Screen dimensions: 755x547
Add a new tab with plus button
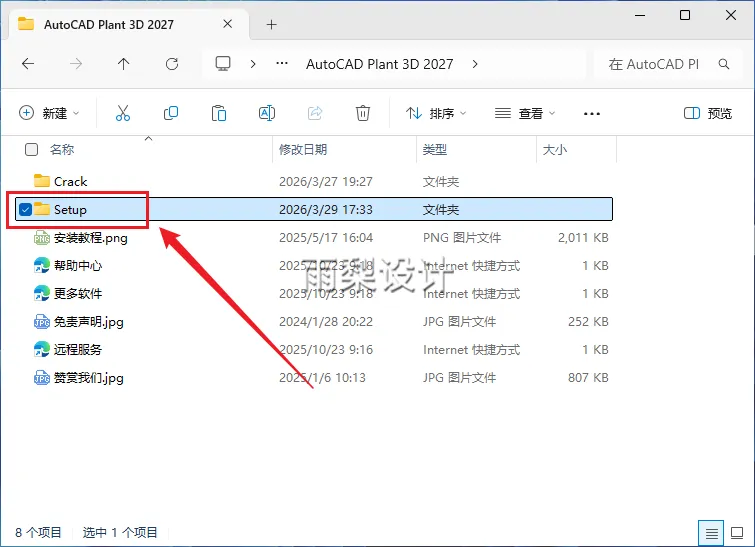pyautogui.click(x=272, y=25)
